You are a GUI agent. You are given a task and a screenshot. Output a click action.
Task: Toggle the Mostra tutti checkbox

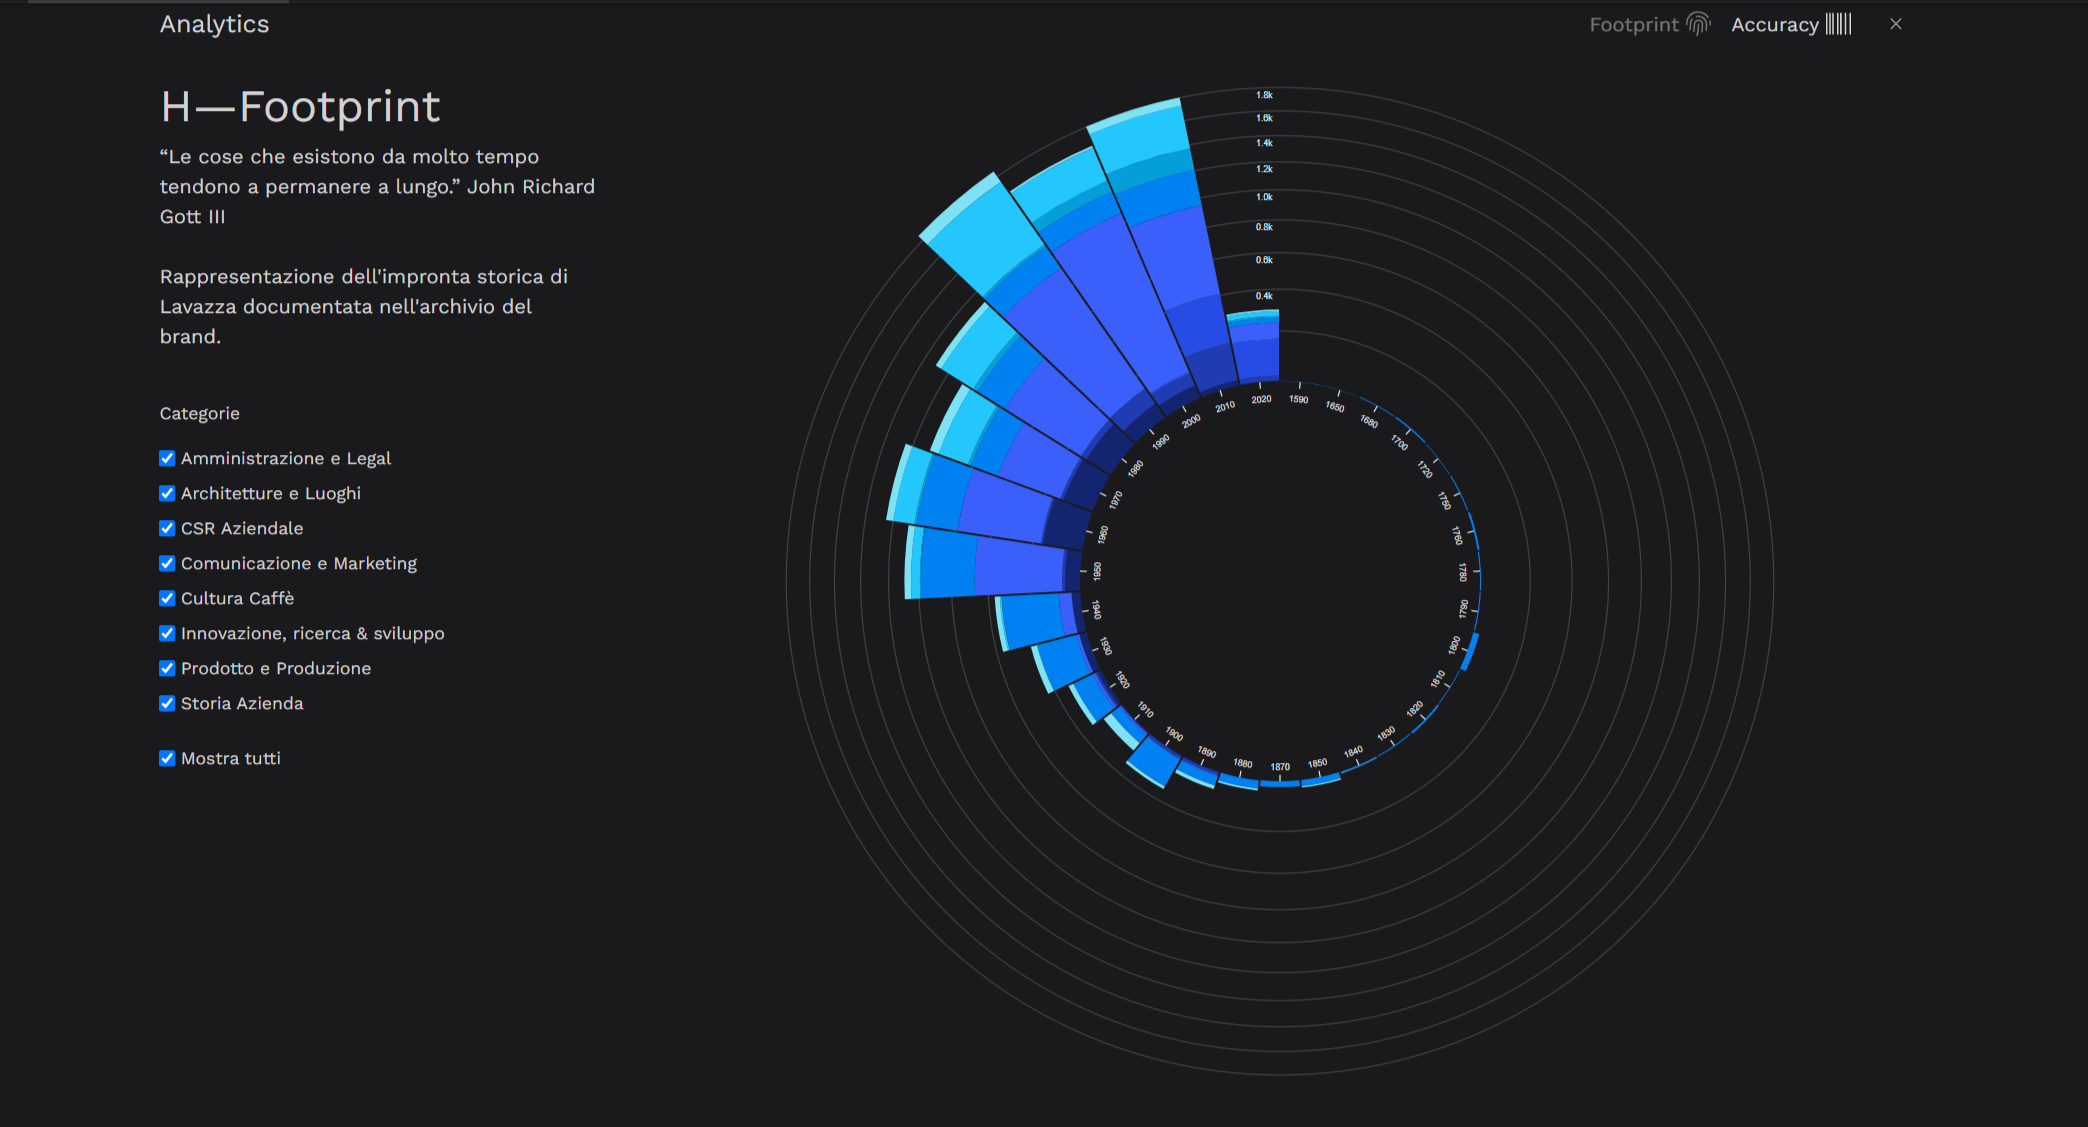(x=167, y=758)
